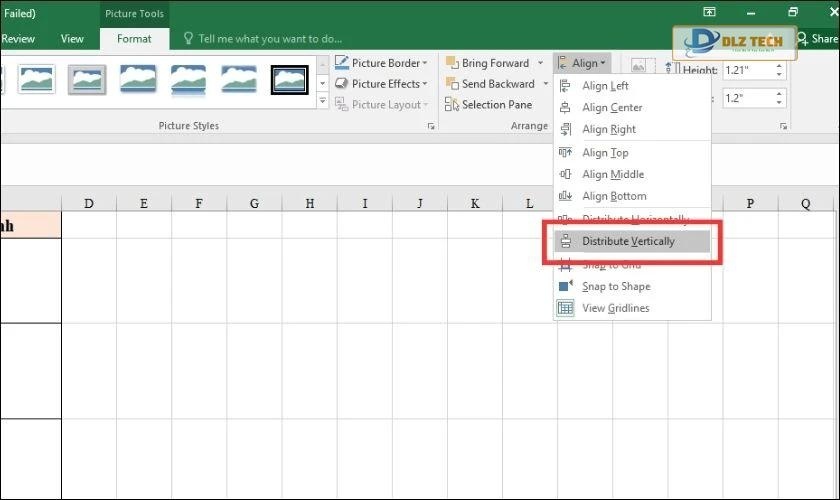Choose Align Left in the dropdown
This screenshot has width=840, height=500.
(605, 86)
